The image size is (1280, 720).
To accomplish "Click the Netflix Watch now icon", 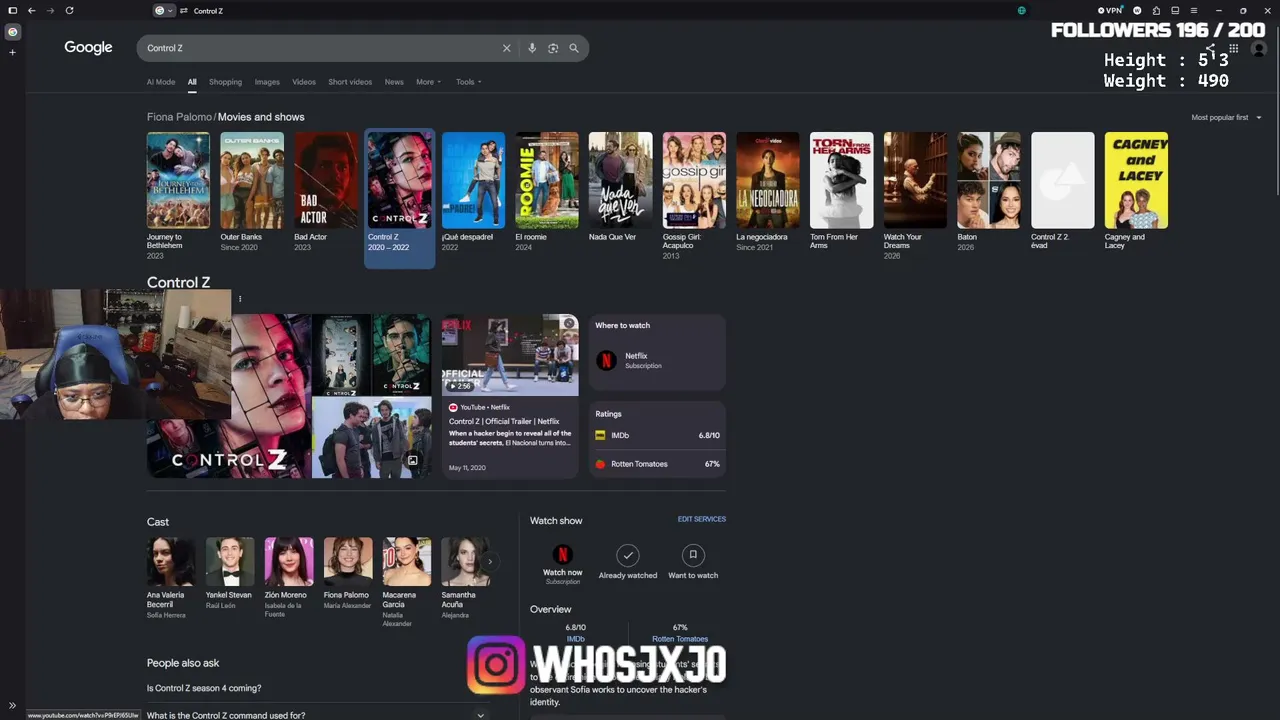I will pos(563,554).
